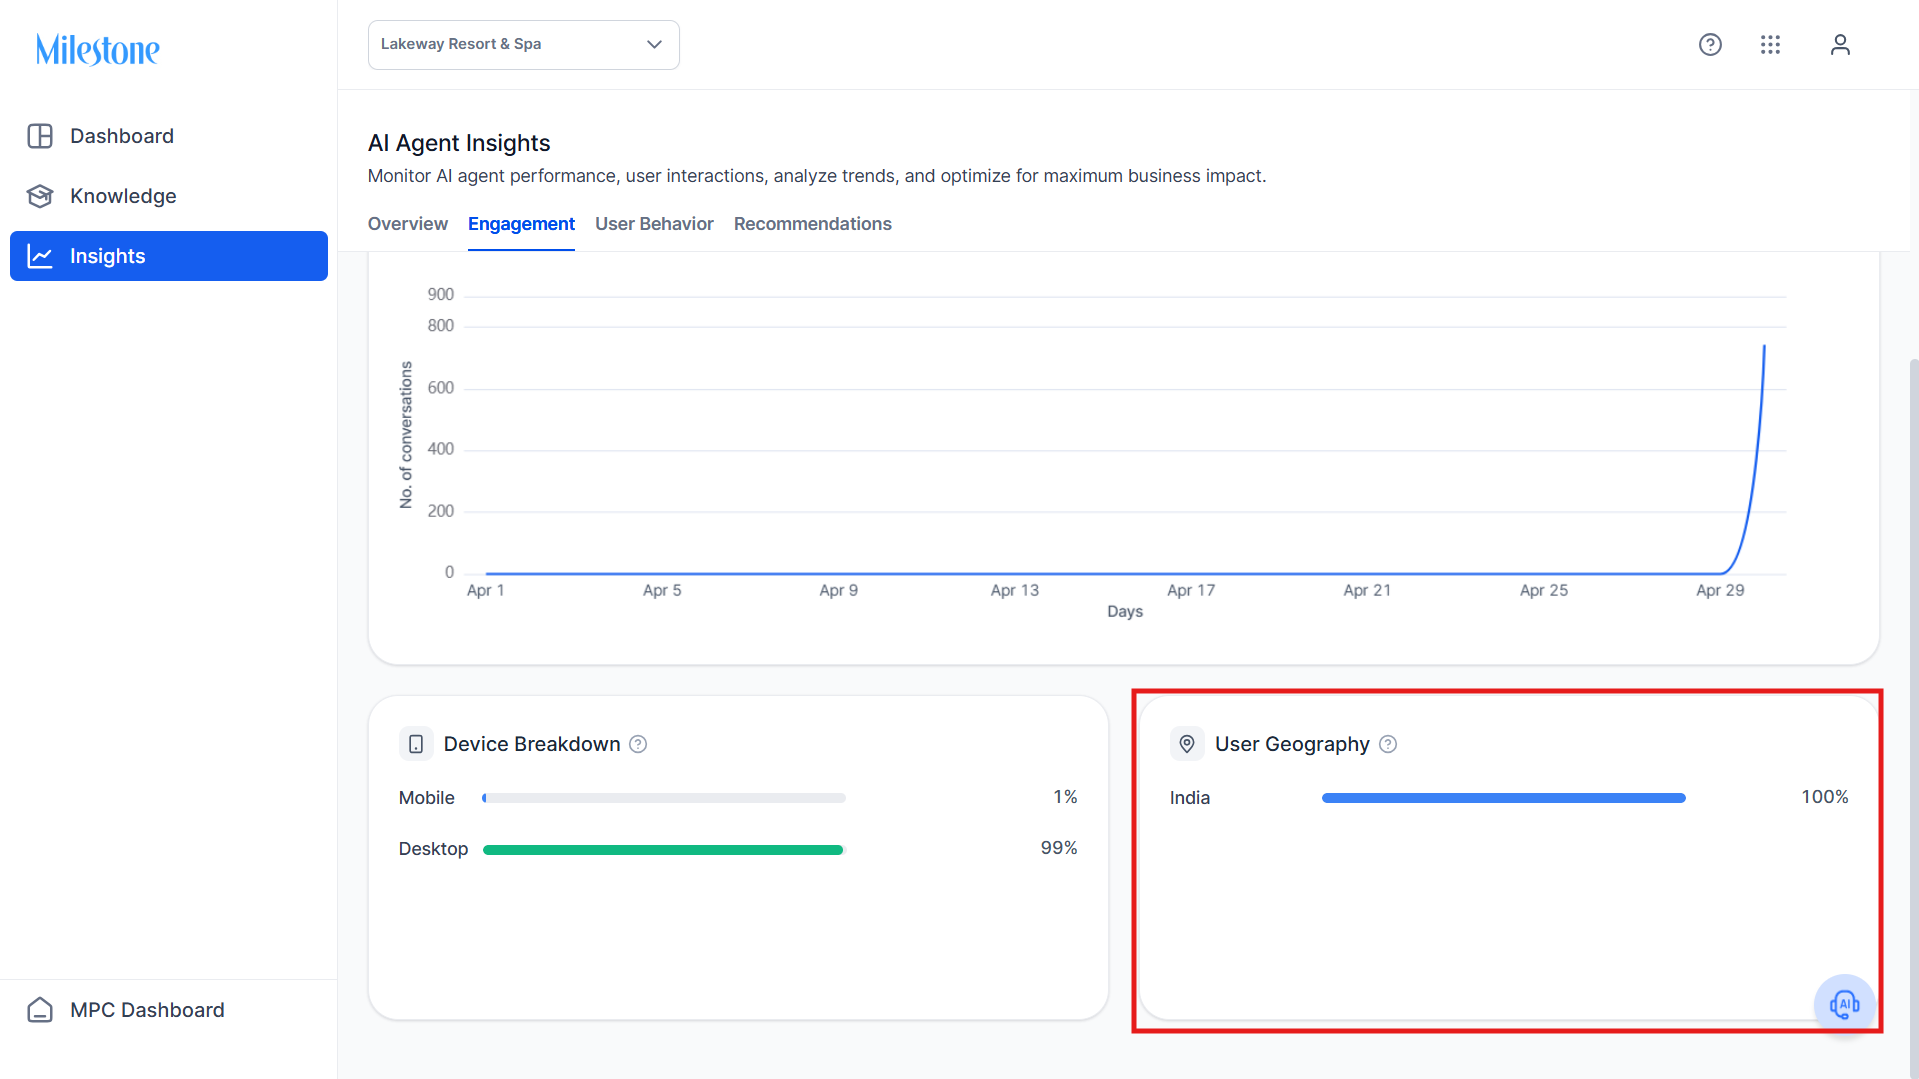This screenshot has width=1919, height=1079.
Task: Click the Mobile progress bar
Action: tap(664, 798)
